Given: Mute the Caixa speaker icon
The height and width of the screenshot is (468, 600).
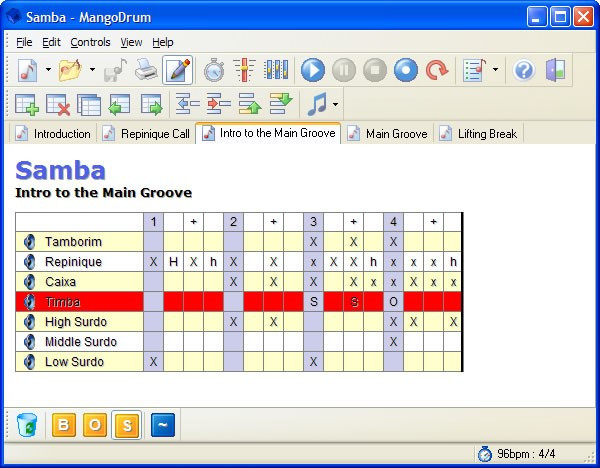Looking at the screenshot, I should pyautogui.click(x=29, y=282).
